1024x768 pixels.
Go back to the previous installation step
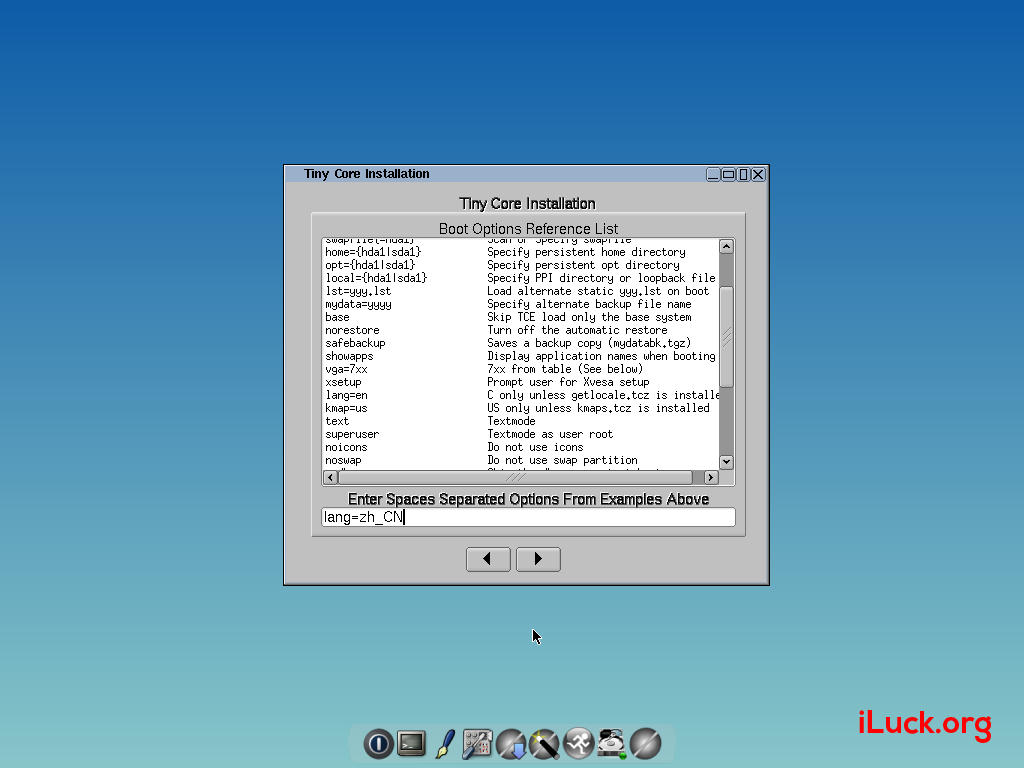tap(488, 559)
